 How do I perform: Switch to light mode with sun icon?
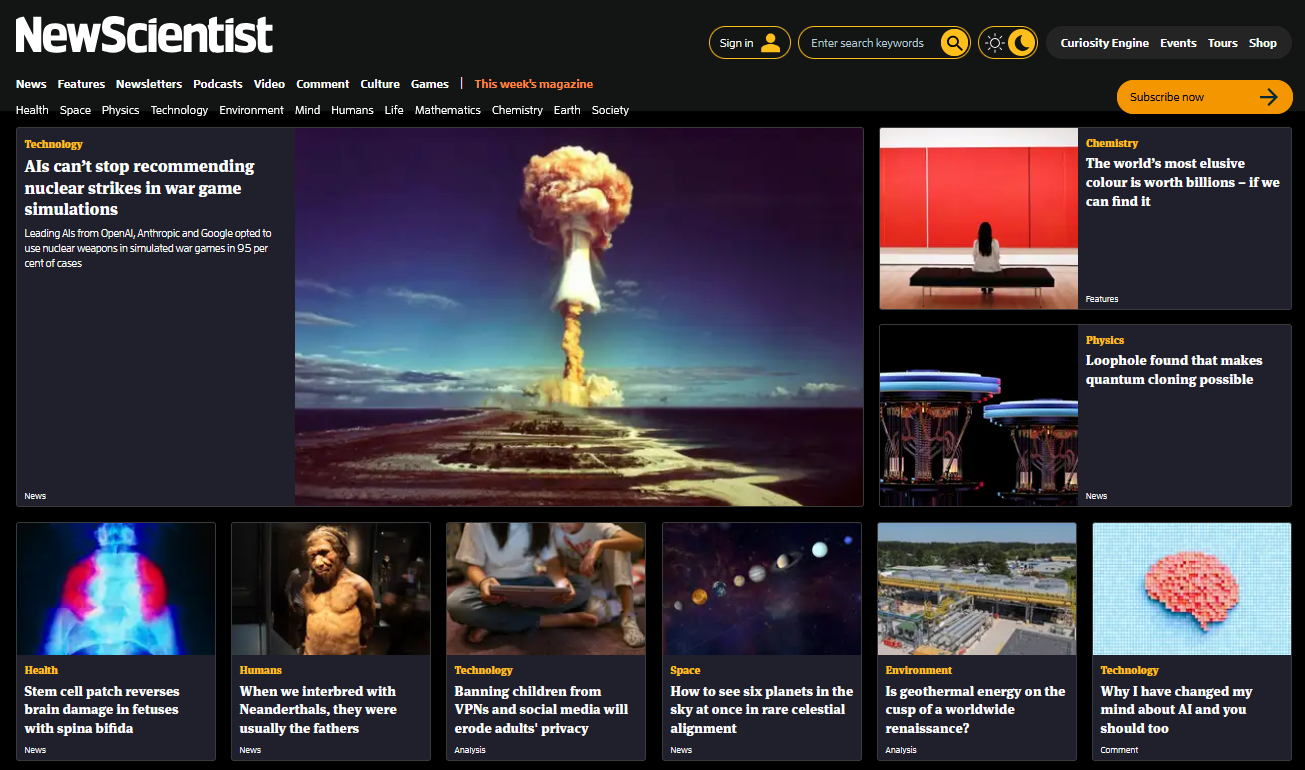point(994,43)
